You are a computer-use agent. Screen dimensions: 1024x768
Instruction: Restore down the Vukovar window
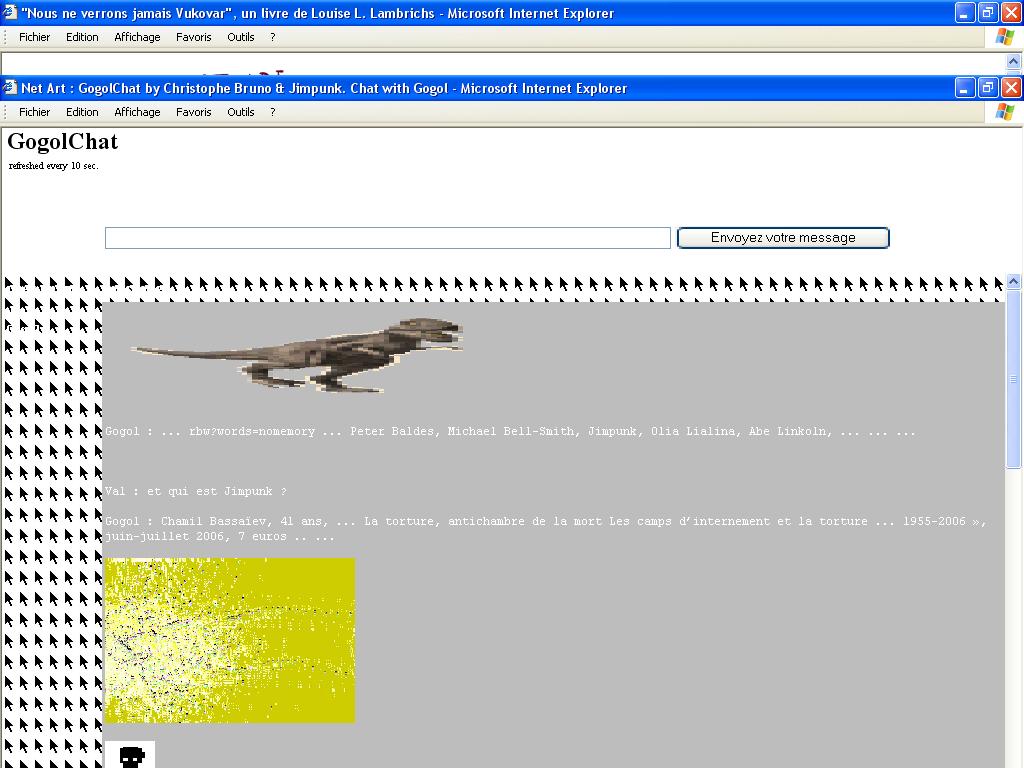(x=988, y=12)
